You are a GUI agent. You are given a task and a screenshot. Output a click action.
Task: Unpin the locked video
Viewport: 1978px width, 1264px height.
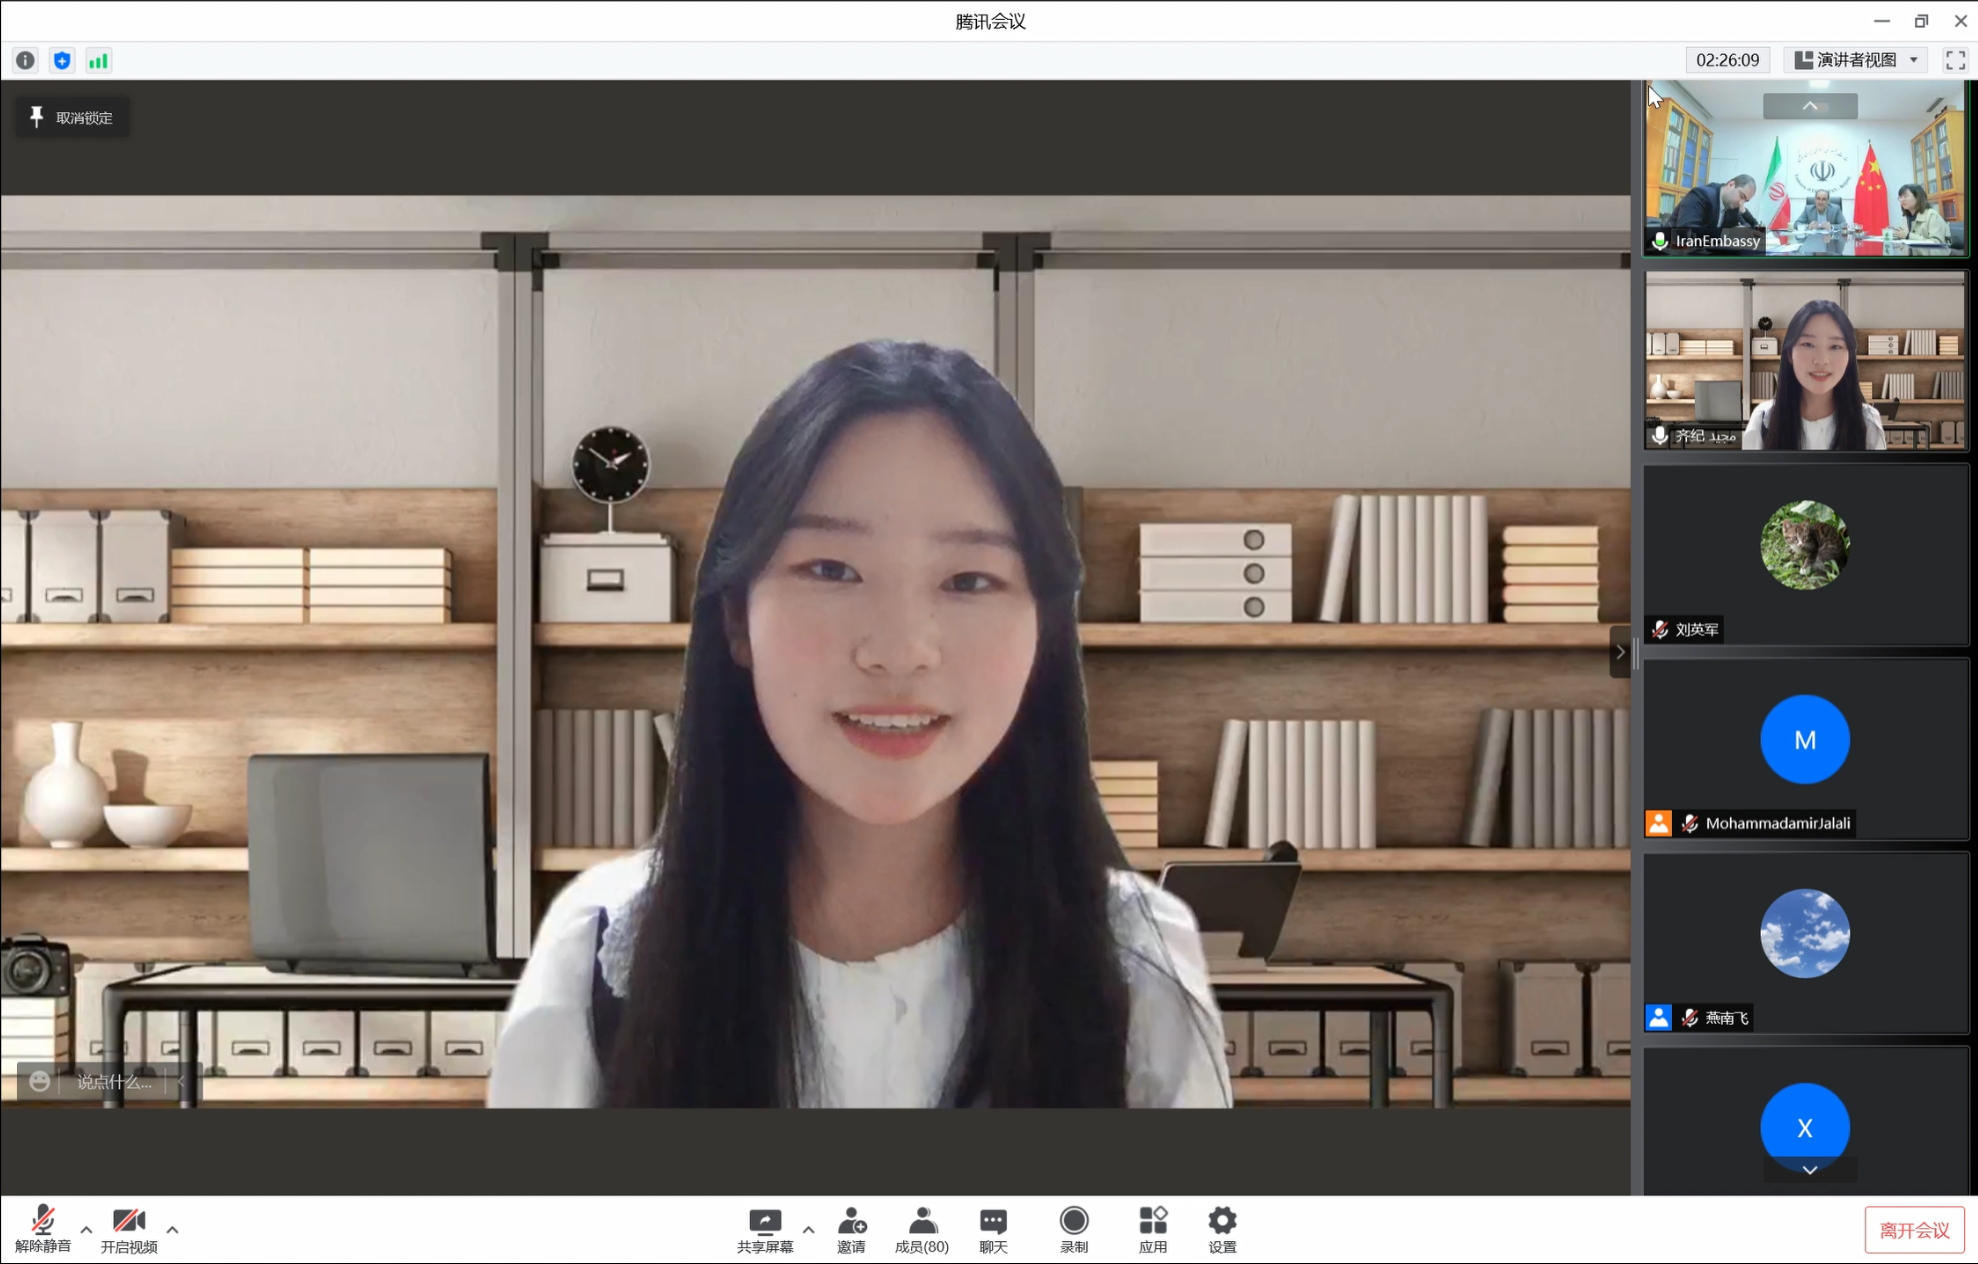click(x=72, y=117)
